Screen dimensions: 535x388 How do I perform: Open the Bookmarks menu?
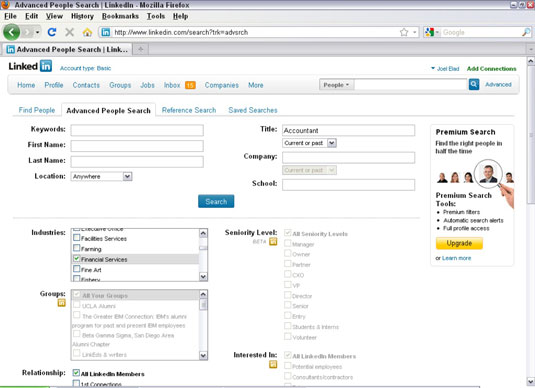(120, 16)
